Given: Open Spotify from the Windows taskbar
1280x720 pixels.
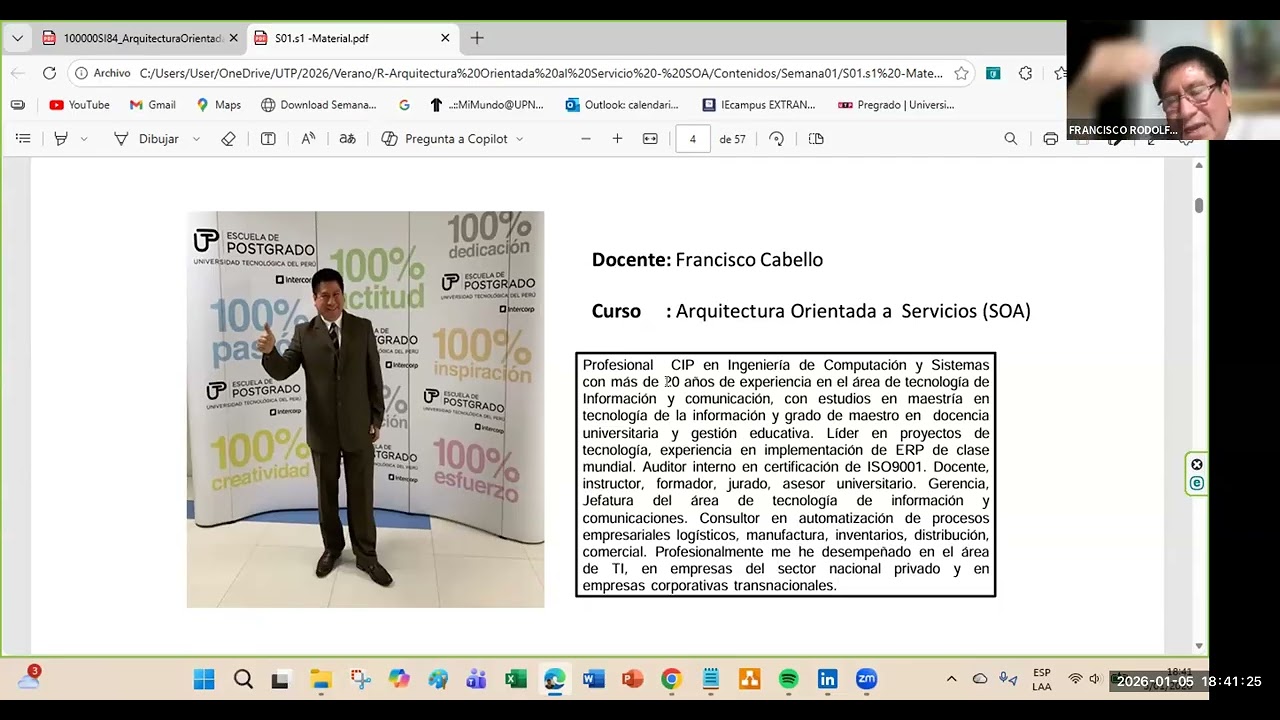Looking at the screenshot, I should click(788, 680).
